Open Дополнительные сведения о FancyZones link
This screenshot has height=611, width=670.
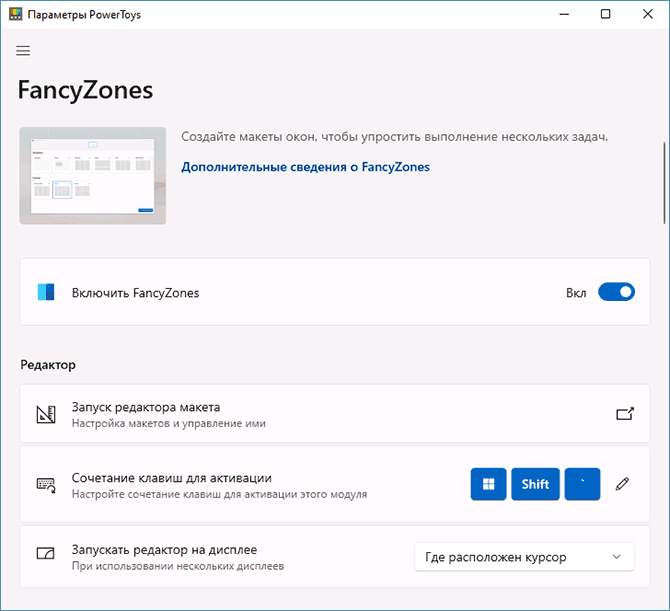pyautogui.click(x=306, y=167)
